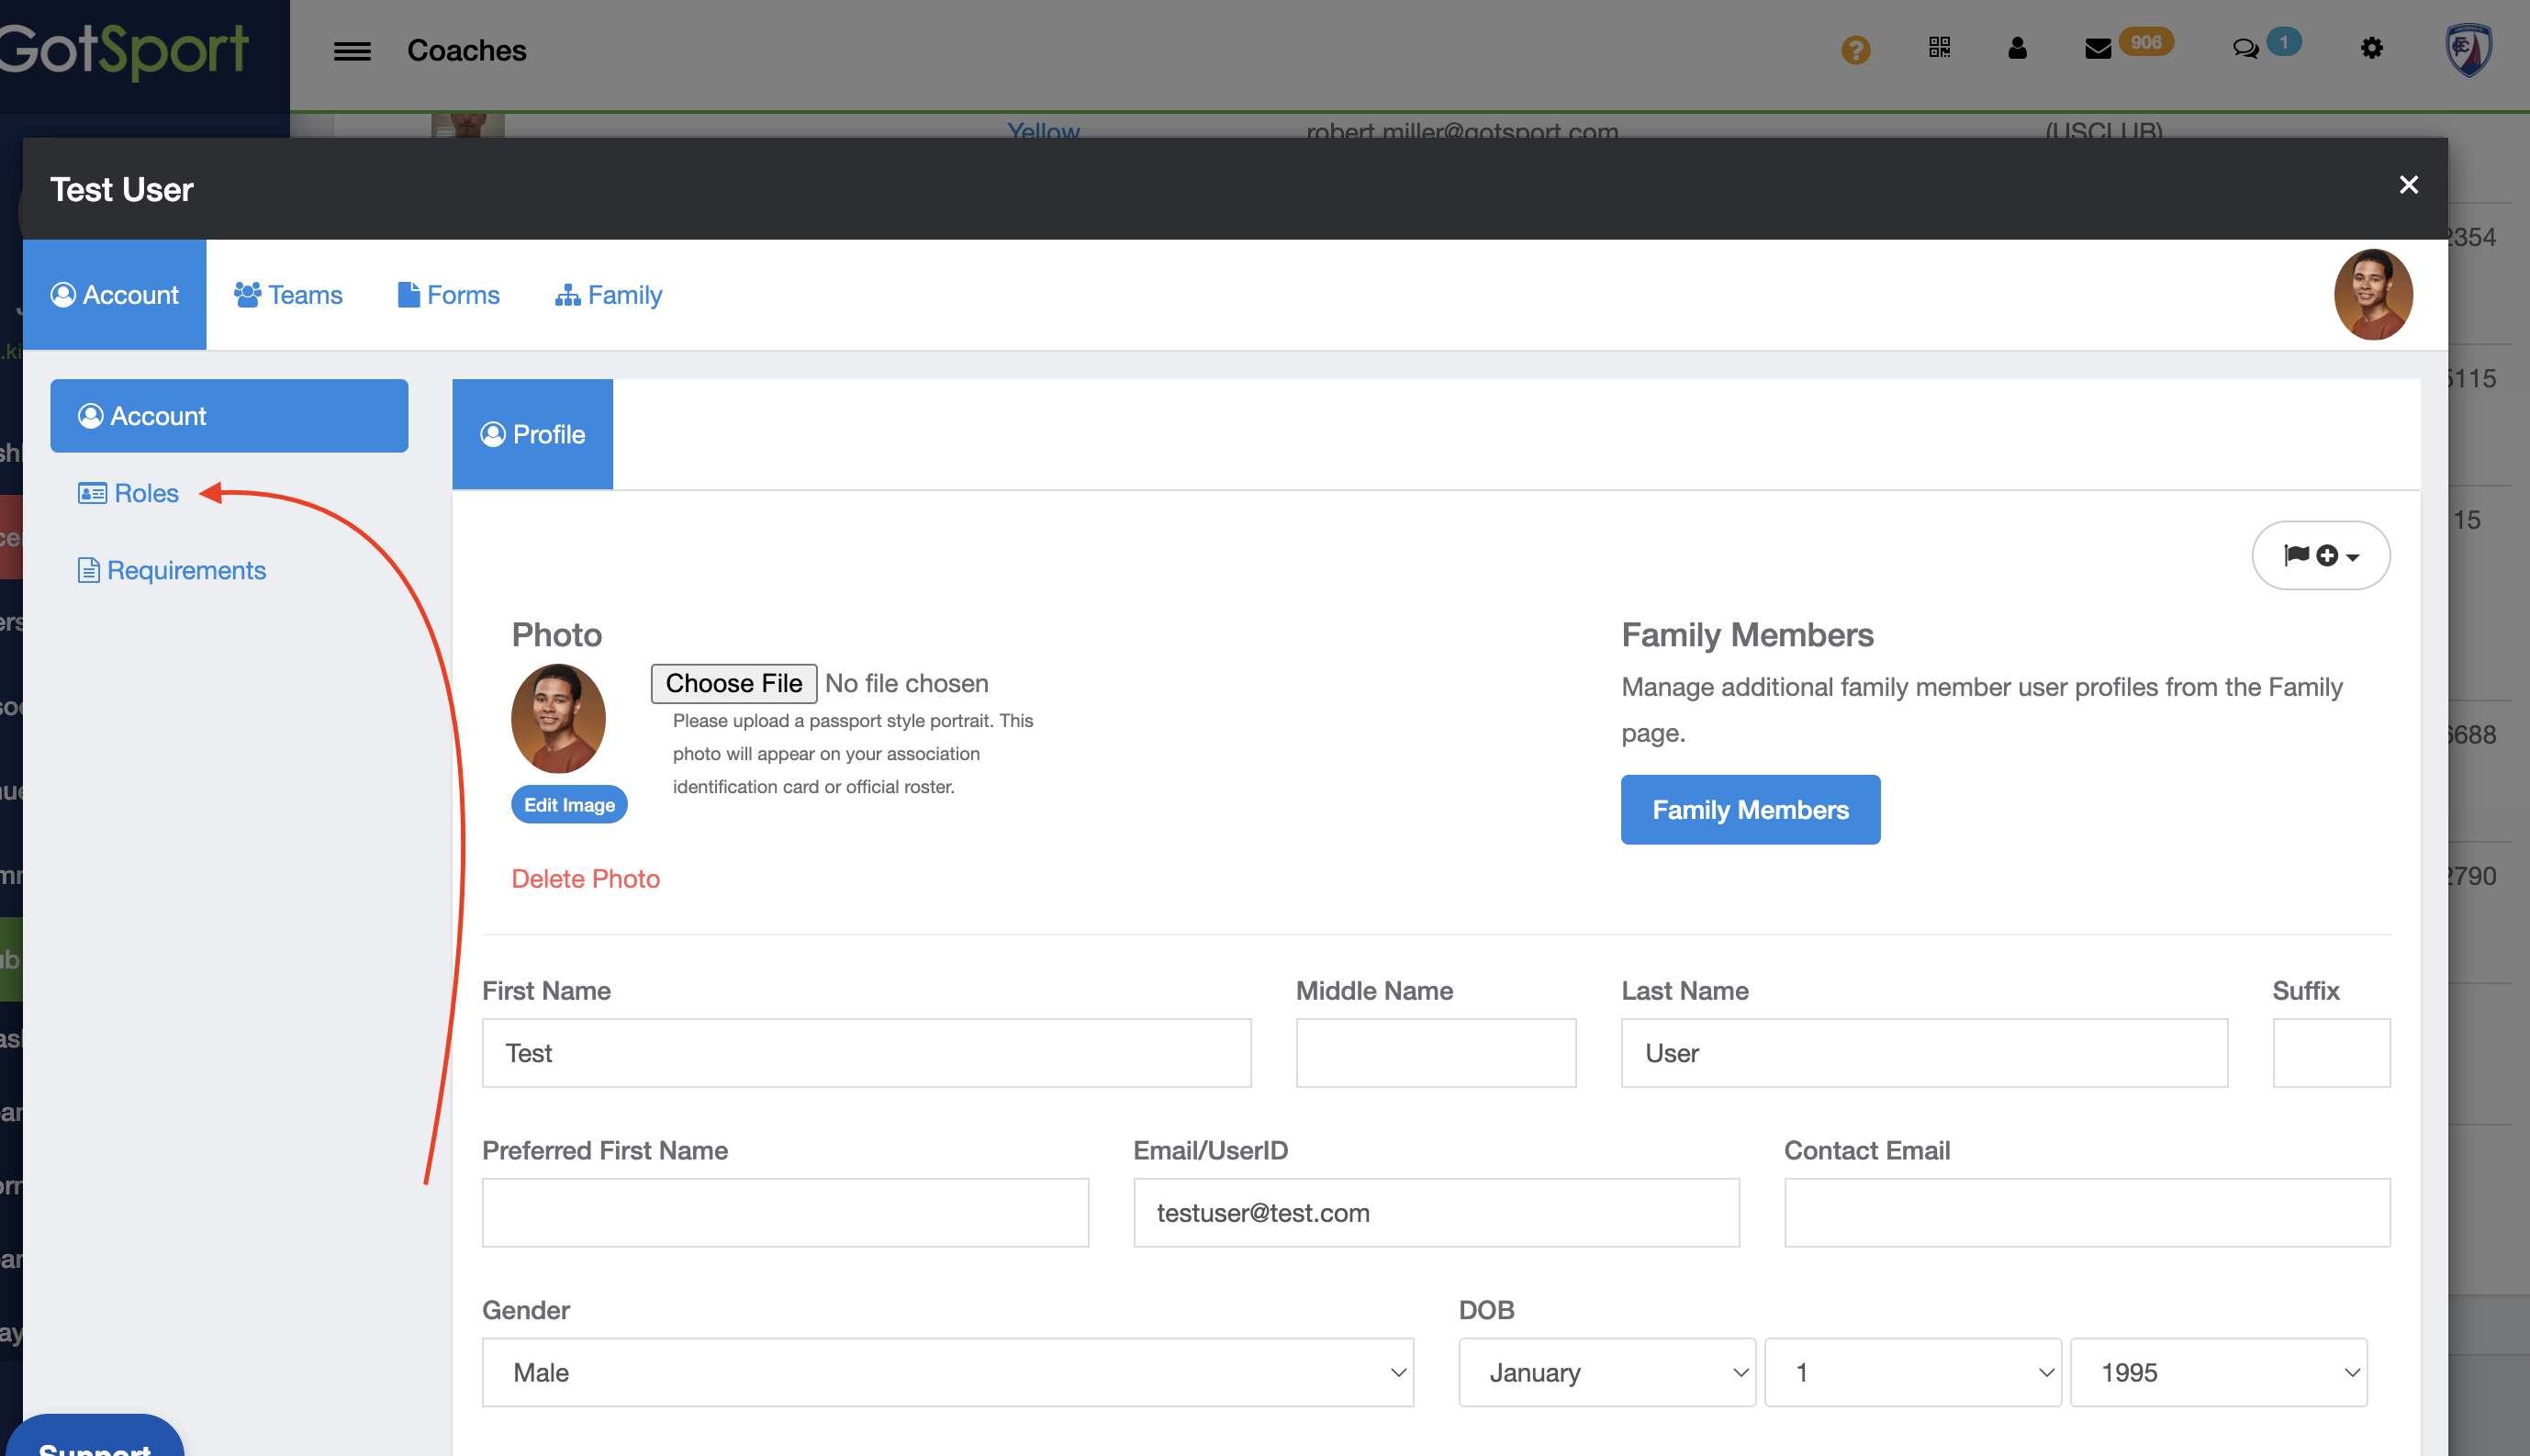Screen dimensions: 2530x1456
Task: Select the Account tab in modal header
Action: click(x=115, y=294)
